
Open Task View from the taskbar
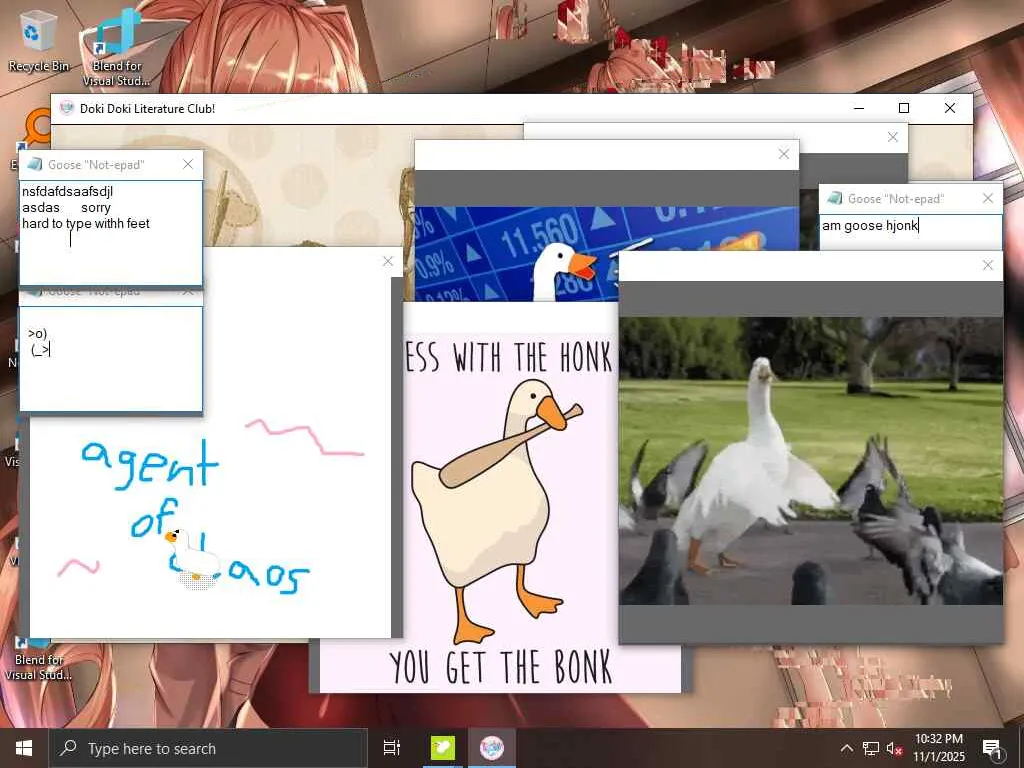click(x=392, y=748)
